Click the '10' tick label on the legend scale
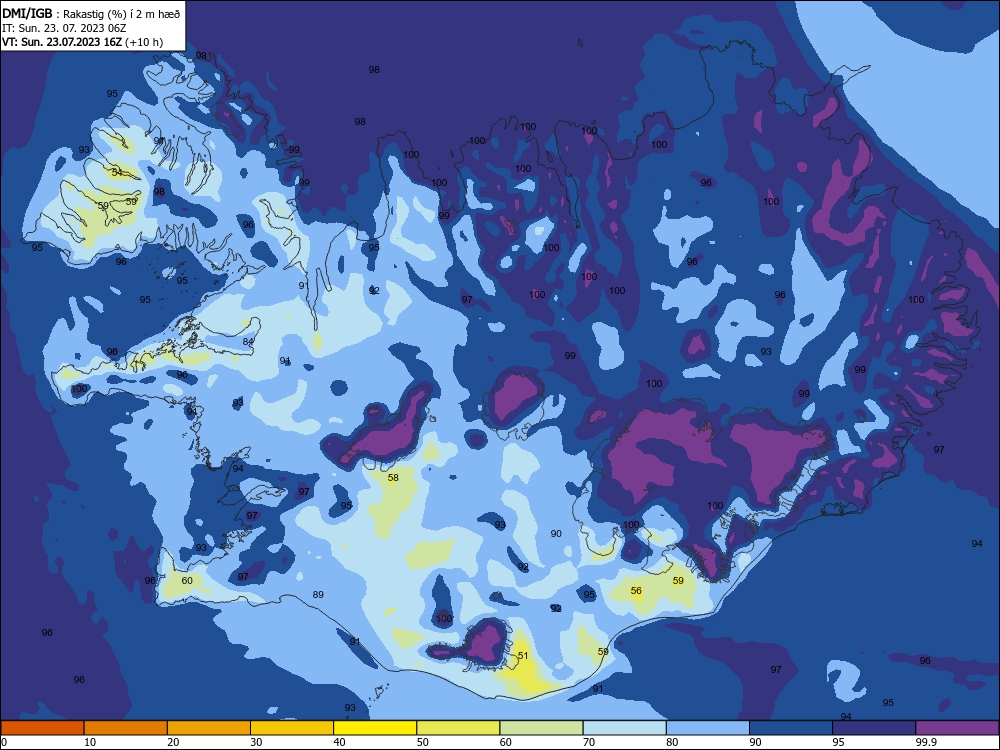1000x750 pixels. (90, 742)
